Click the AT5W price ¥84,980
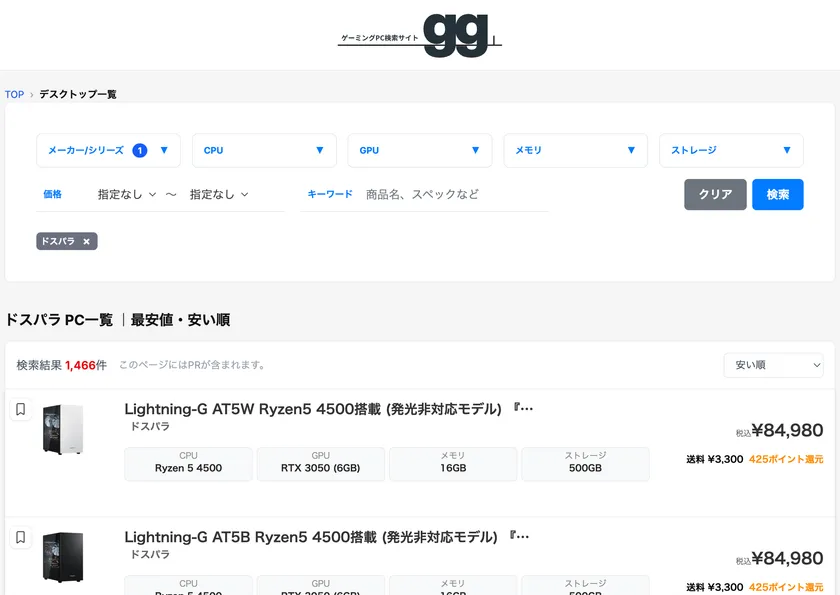This screenshot has height=595, width=840. tap(787, 431)
